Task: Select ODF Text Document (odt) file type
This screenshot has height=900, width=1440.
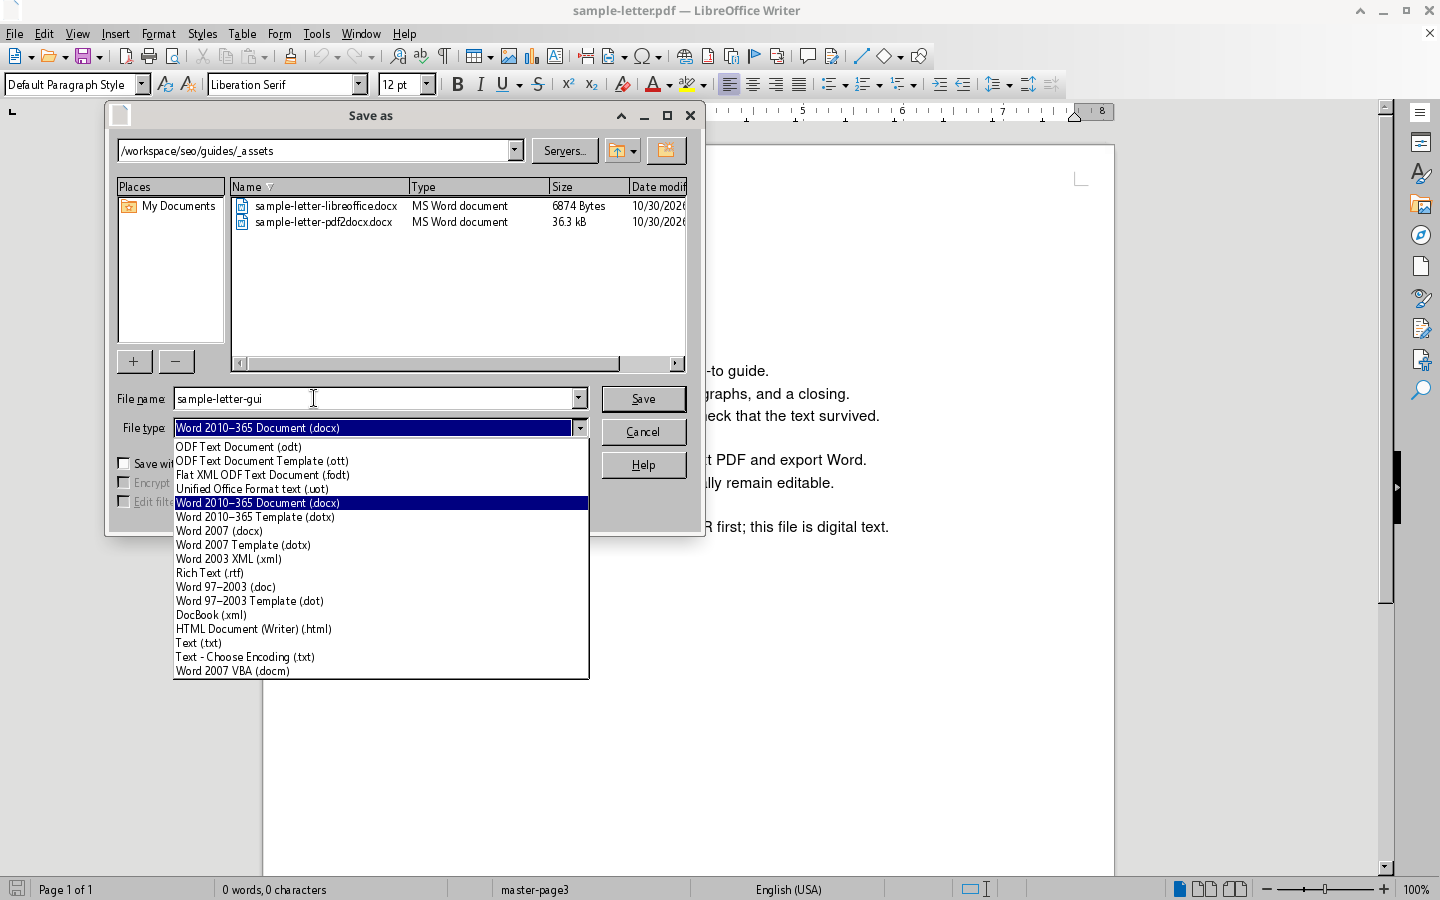Action: point(381,447)
